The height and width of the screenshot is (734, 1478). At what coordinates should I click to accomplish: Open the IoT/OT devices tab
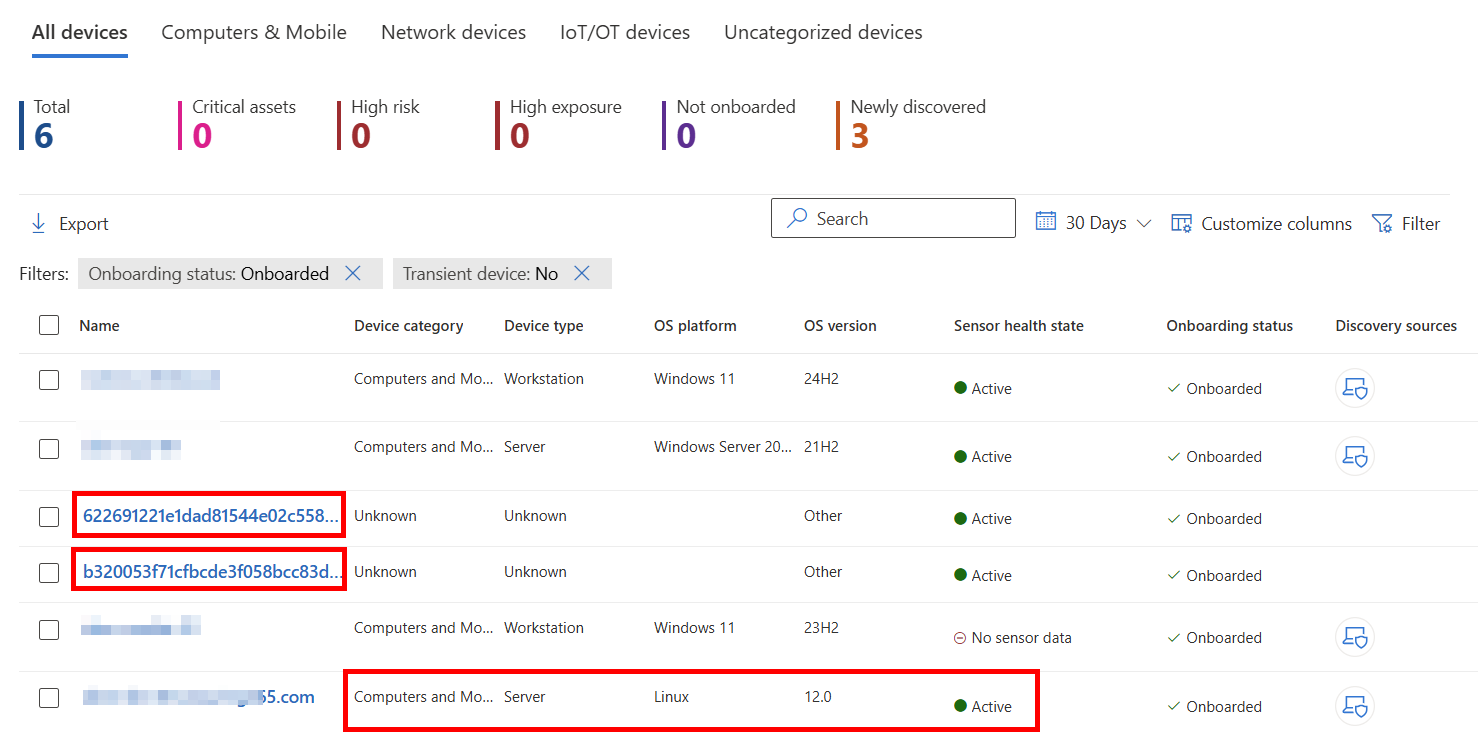pyautogui.click(x=625, y=32)
